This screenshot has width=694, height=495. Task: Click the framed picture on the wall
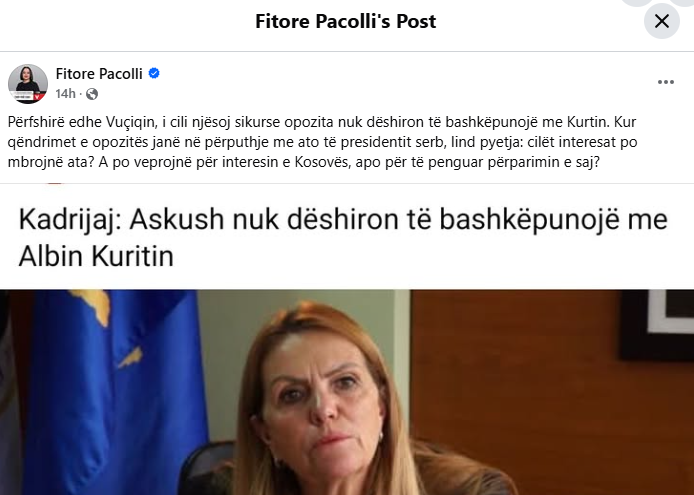(657, 325)
